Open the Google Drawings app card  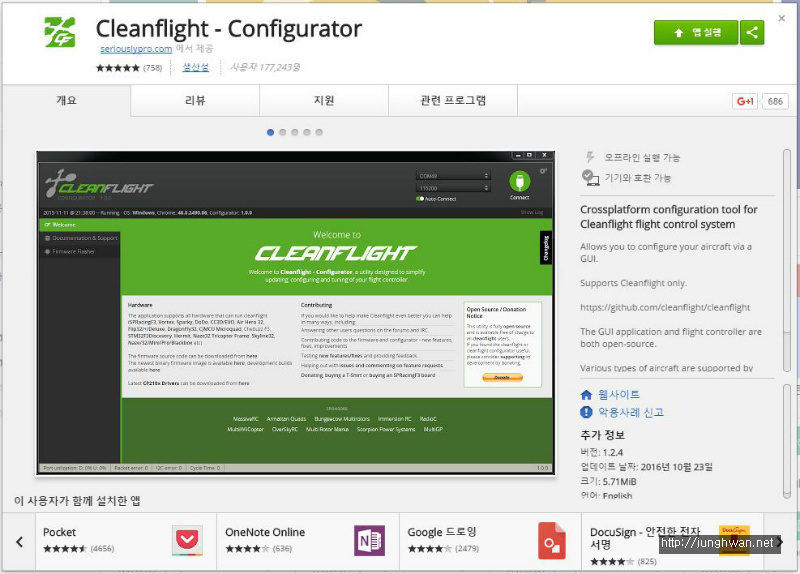tap(490, 541)
